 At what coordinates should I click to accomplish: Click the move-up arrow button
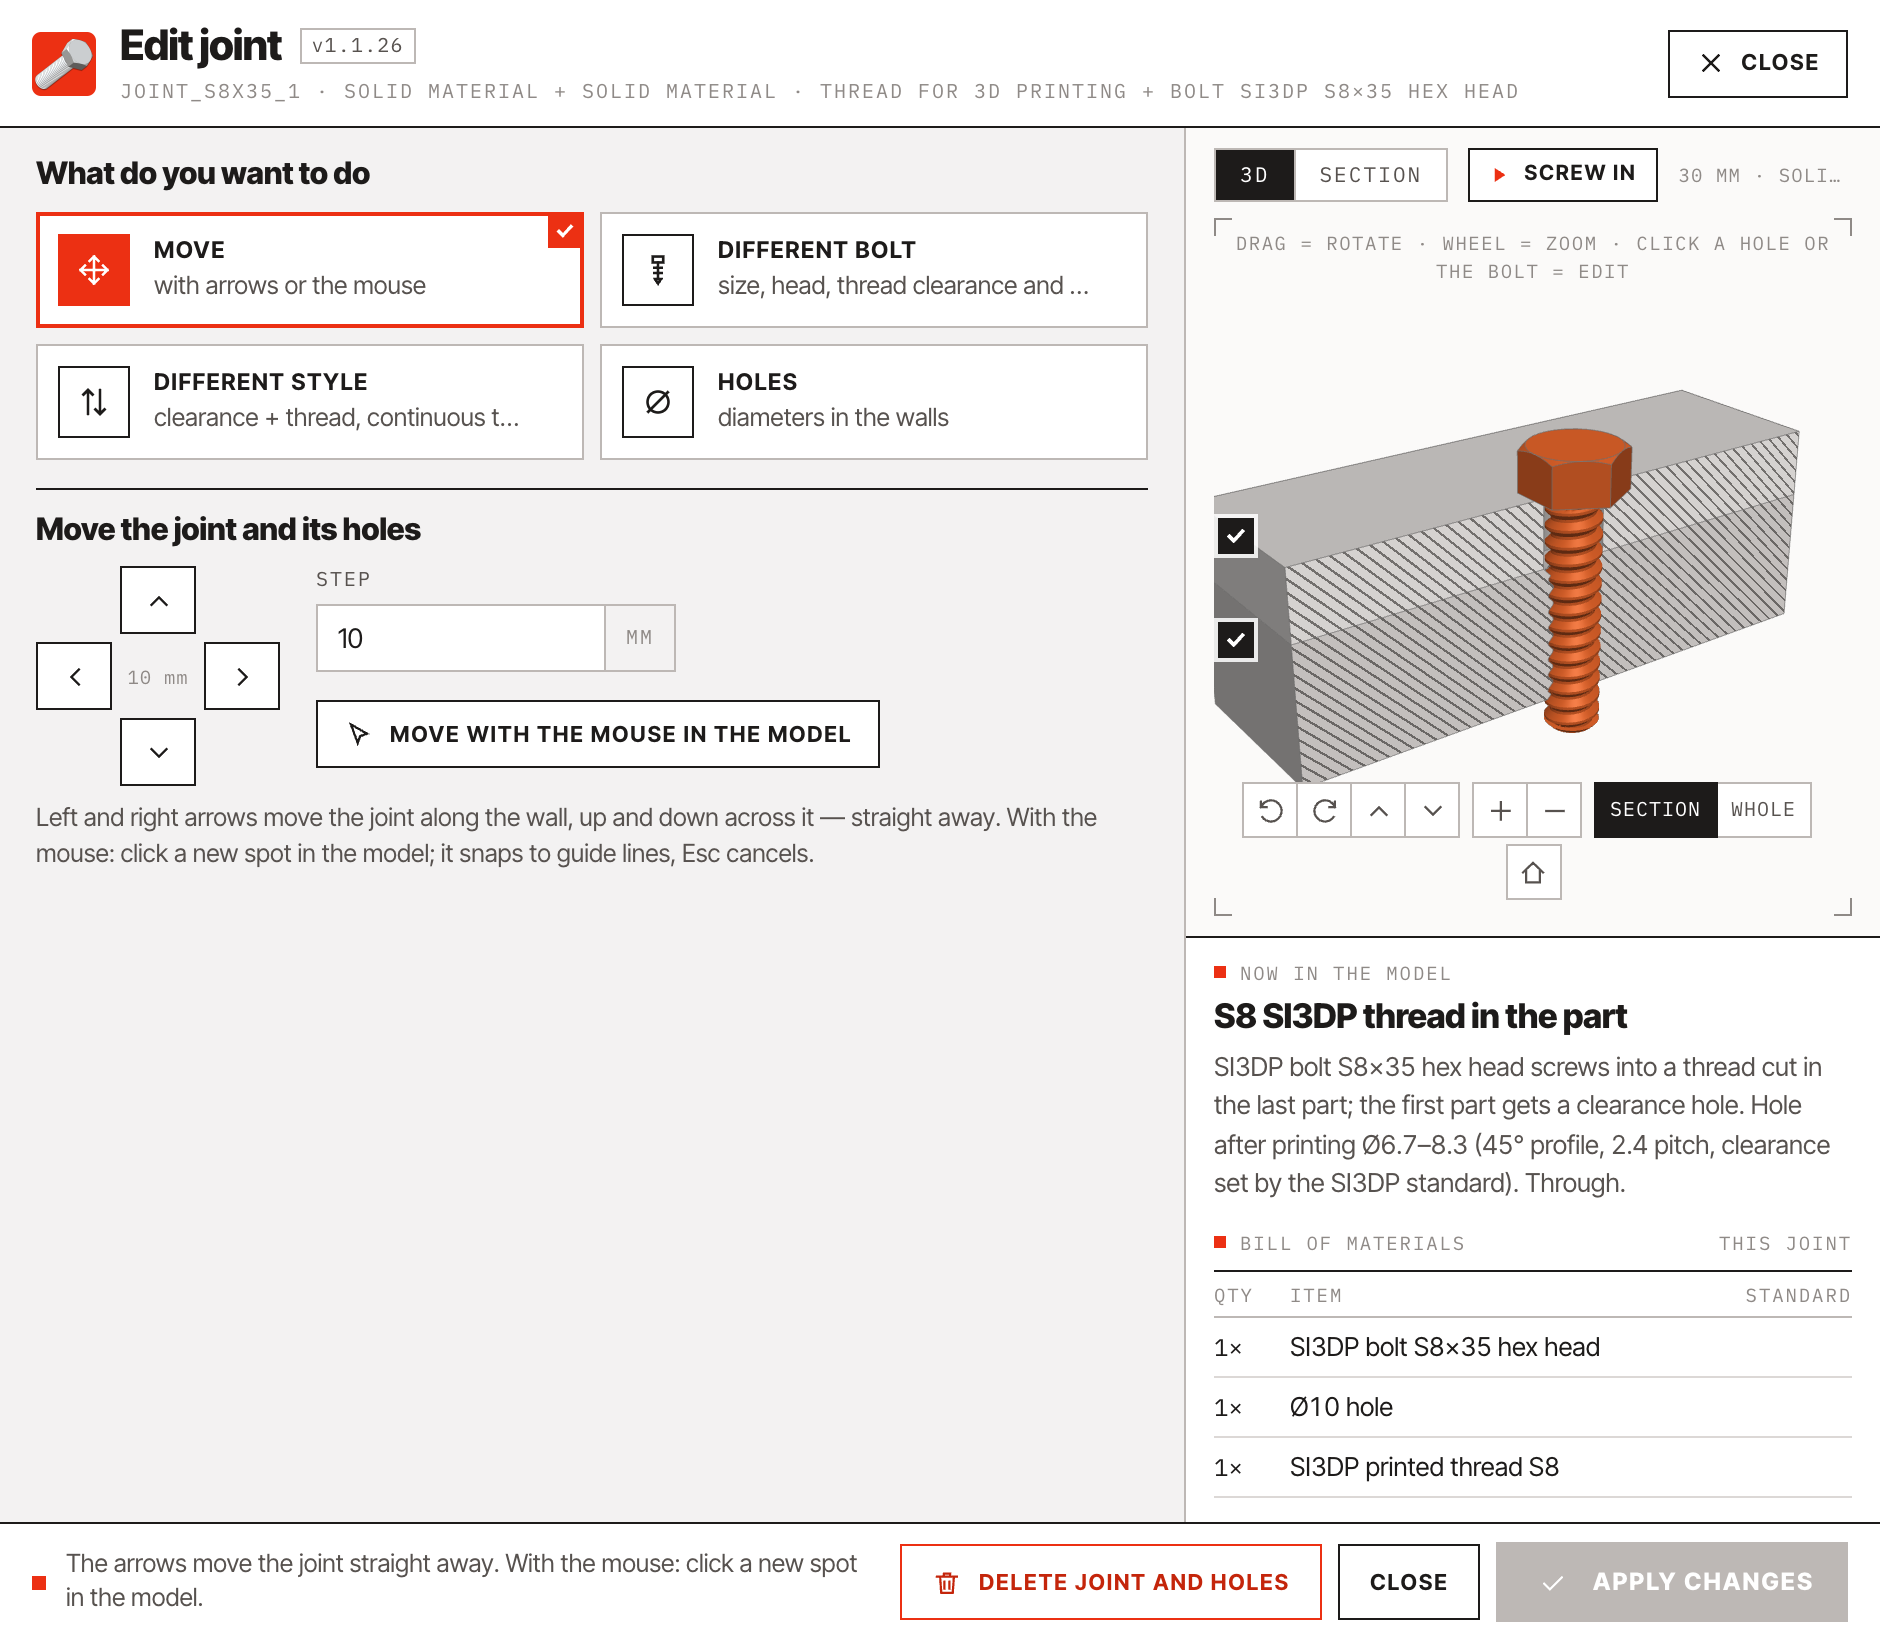coord(158,600)
